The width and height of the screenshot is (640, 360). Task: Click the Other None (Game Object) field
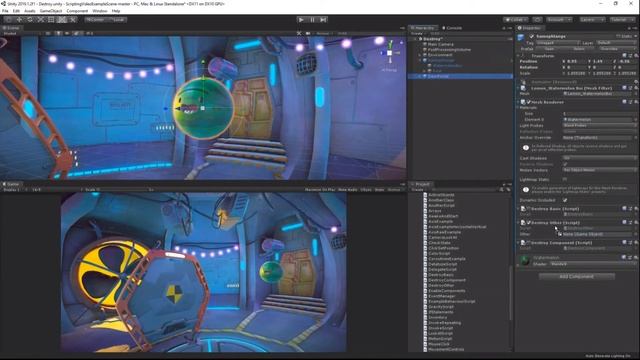[x=597, y=234]
